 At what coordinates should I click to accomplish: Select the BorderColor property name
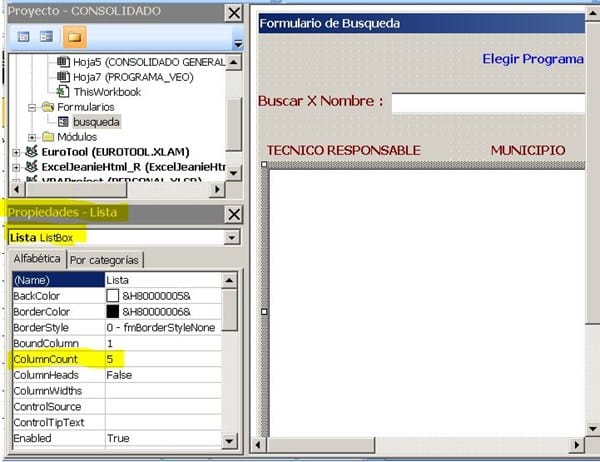41,312
